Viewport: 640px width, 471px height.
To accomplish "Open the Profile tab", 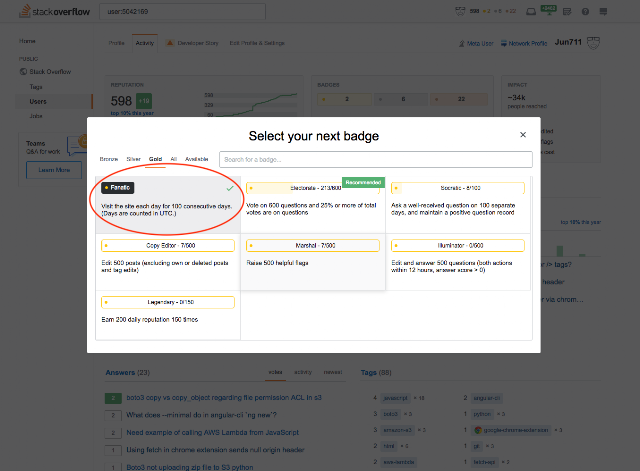I will (116, 43).
